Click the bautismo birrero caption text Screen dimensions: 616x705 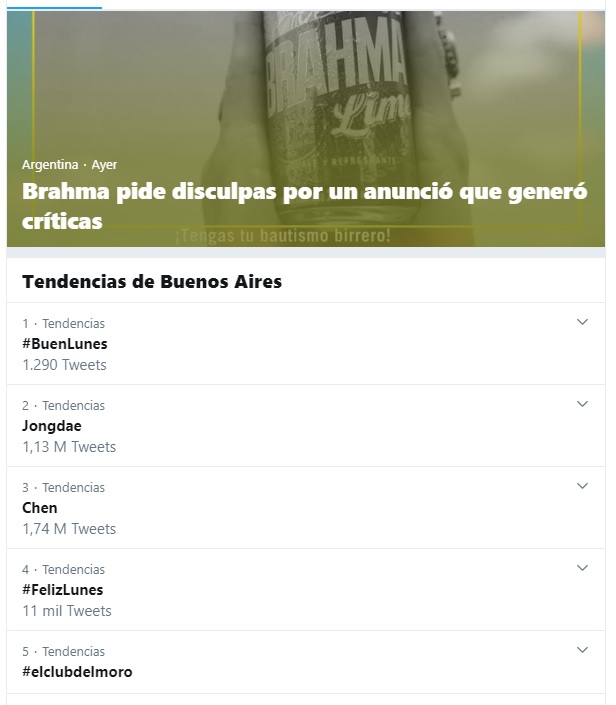(282, 237)
